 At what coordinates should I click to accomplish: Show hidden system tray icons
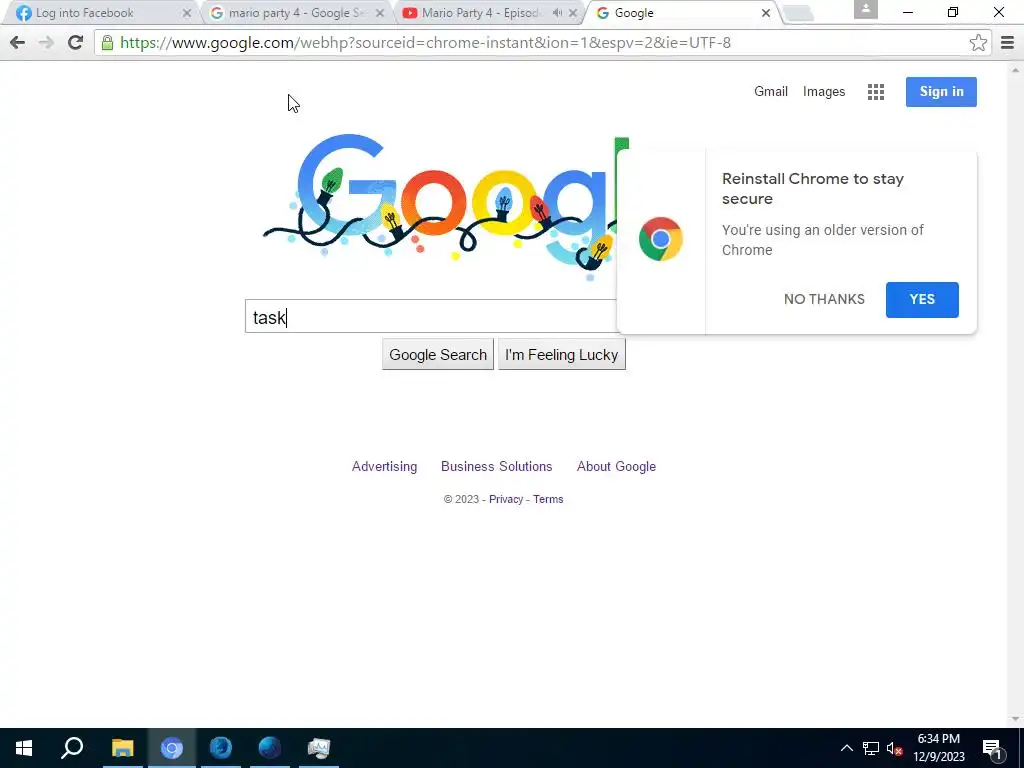(846, 748)
